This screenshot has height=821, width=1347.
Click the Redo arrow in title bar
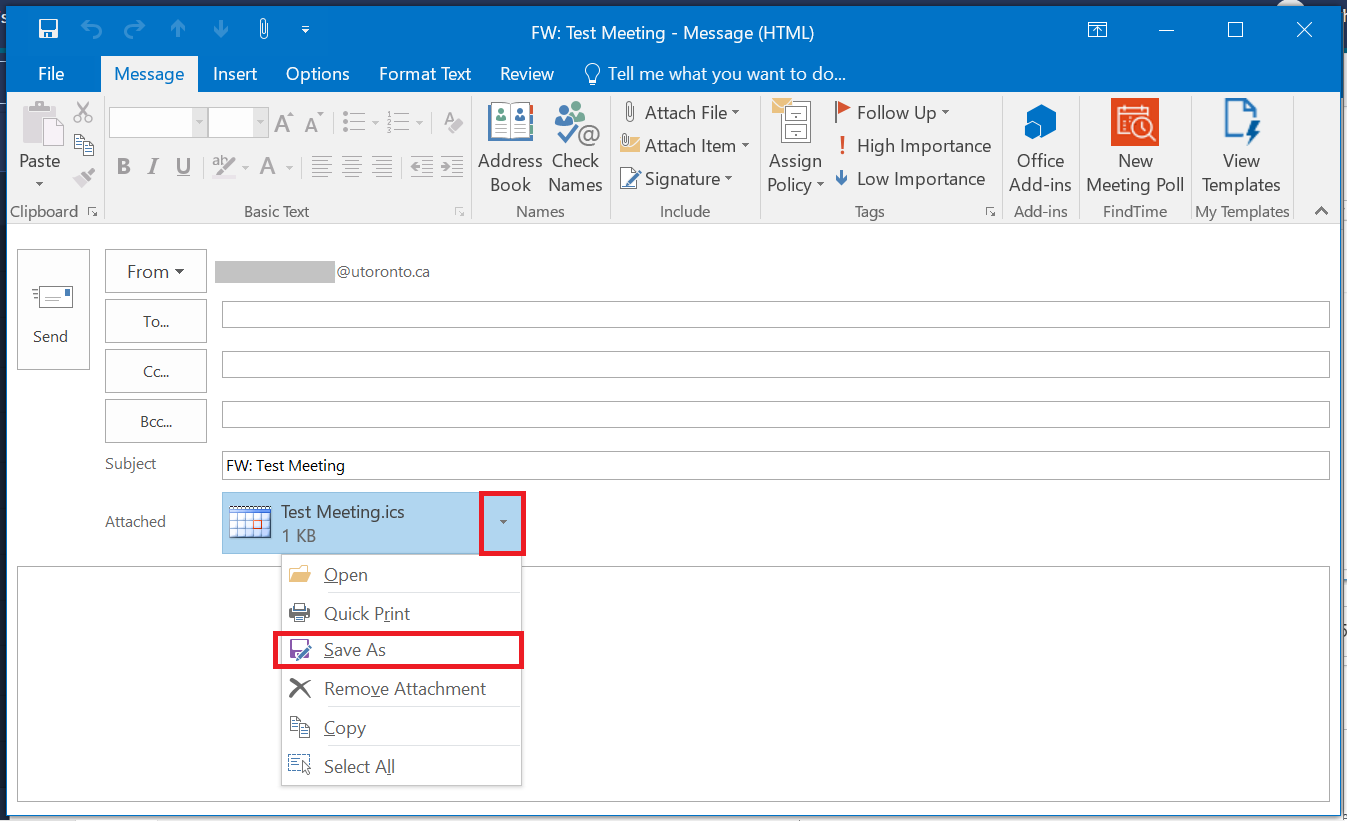click(x=135, y=30)
